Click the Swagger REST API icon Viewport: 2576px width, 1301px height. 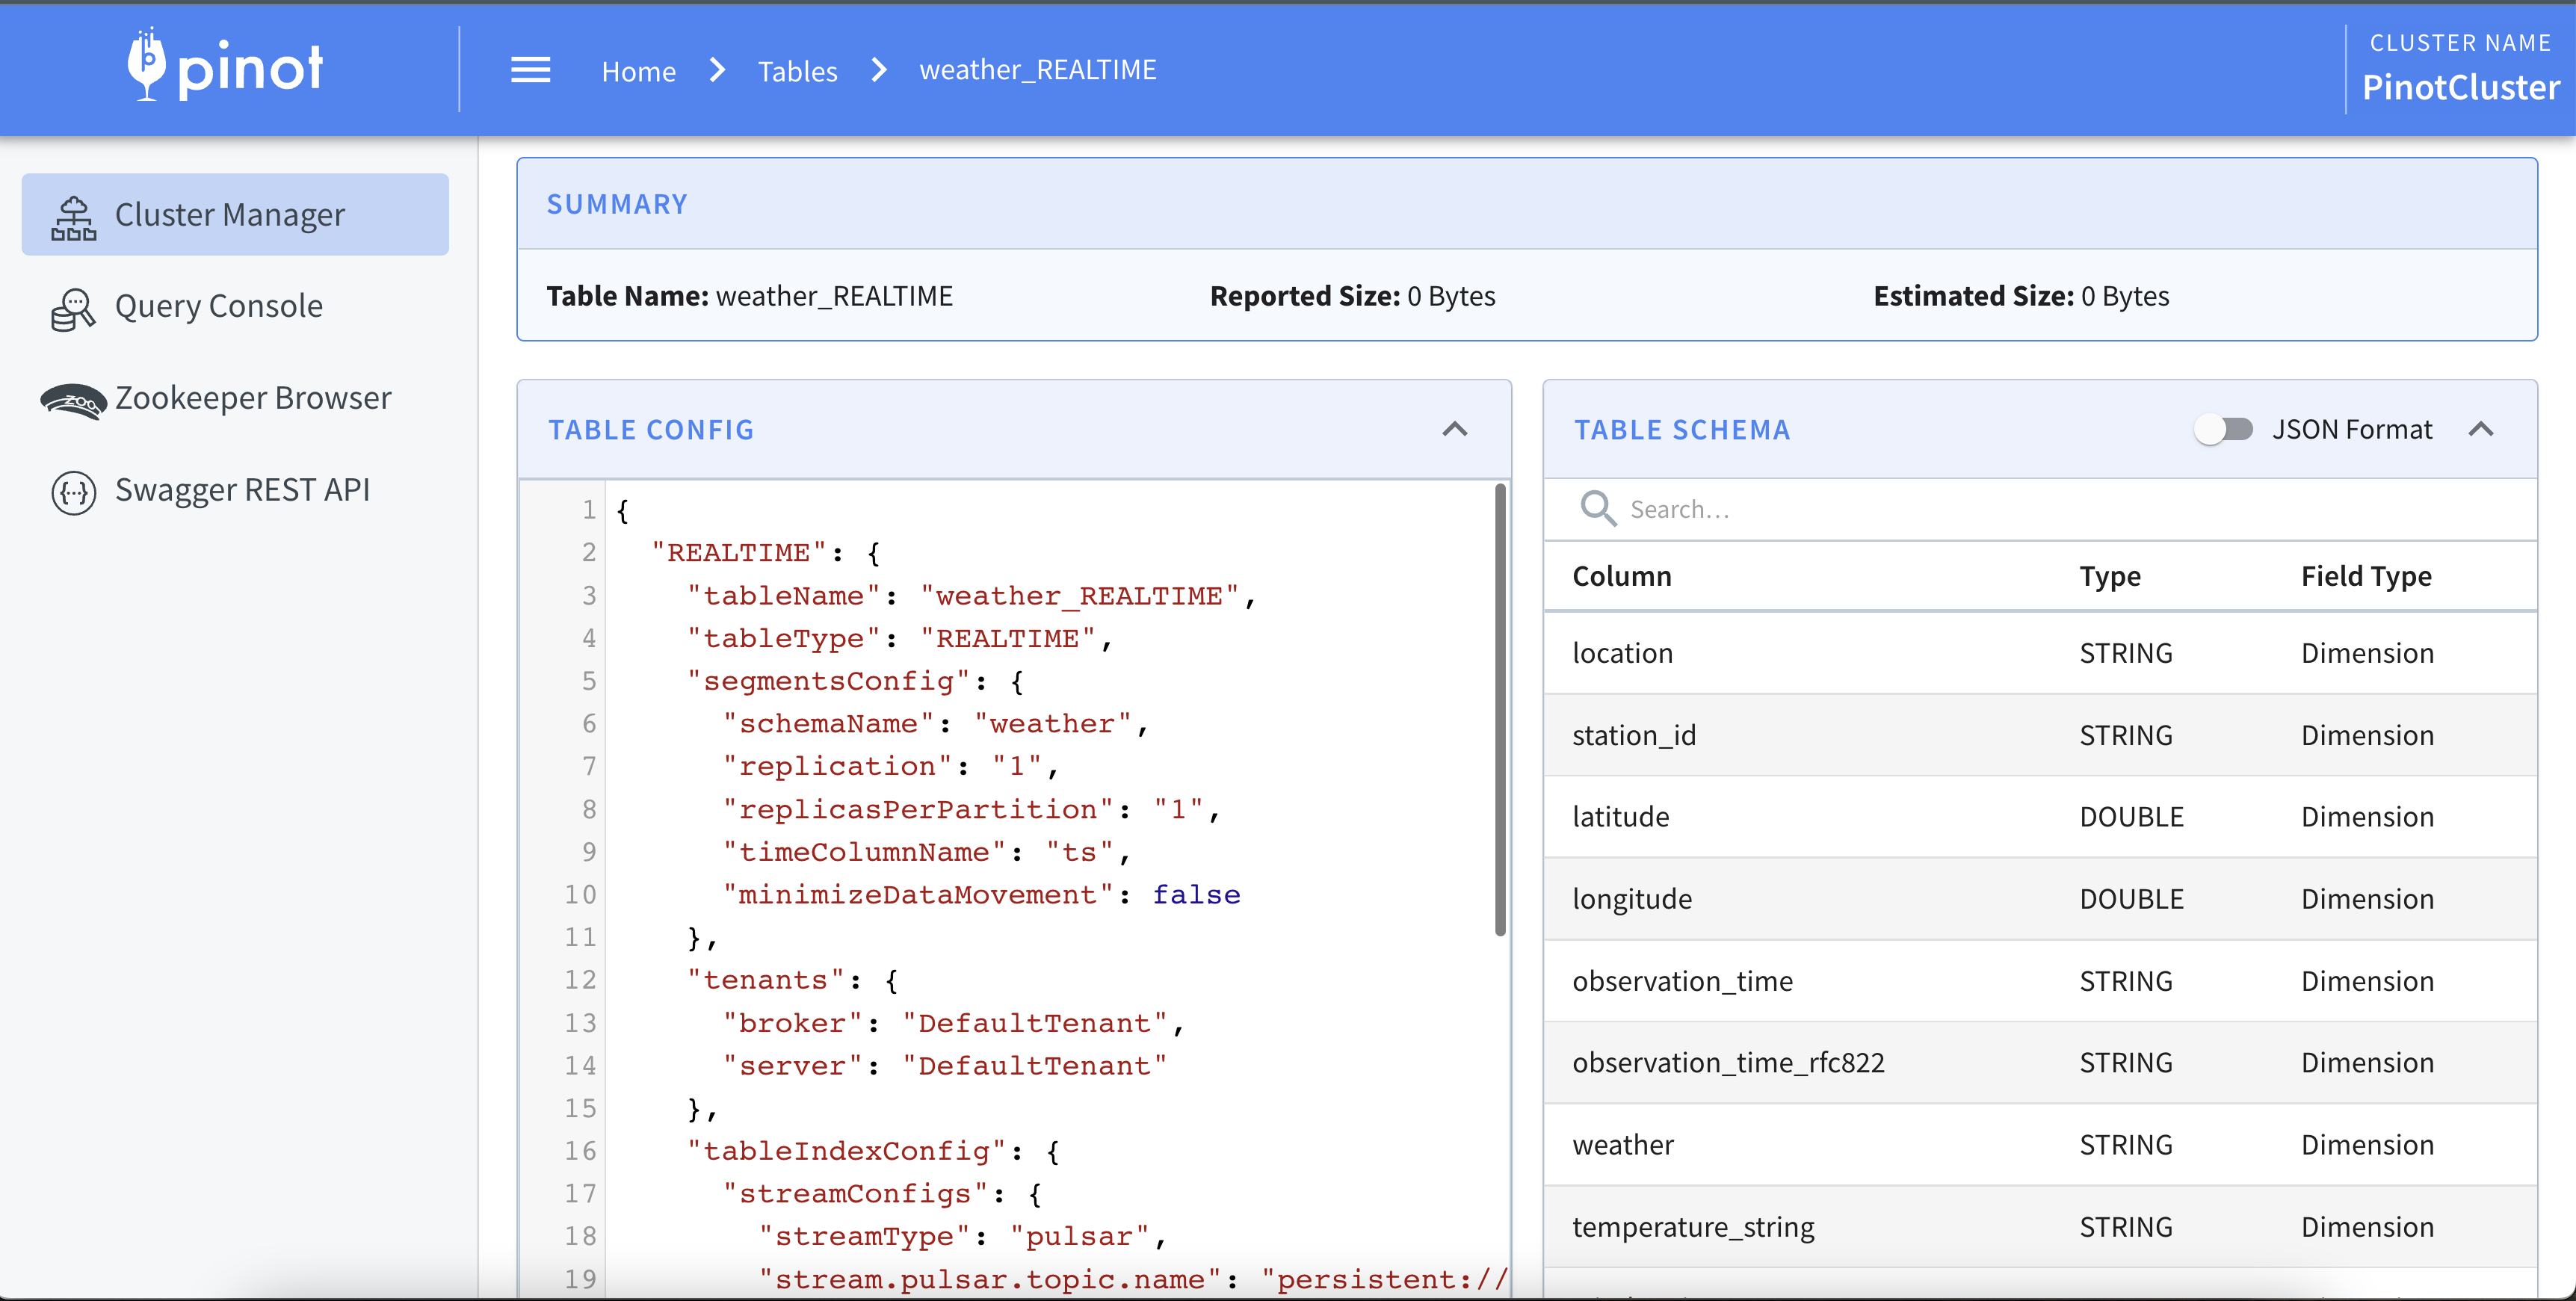point(74,492)
